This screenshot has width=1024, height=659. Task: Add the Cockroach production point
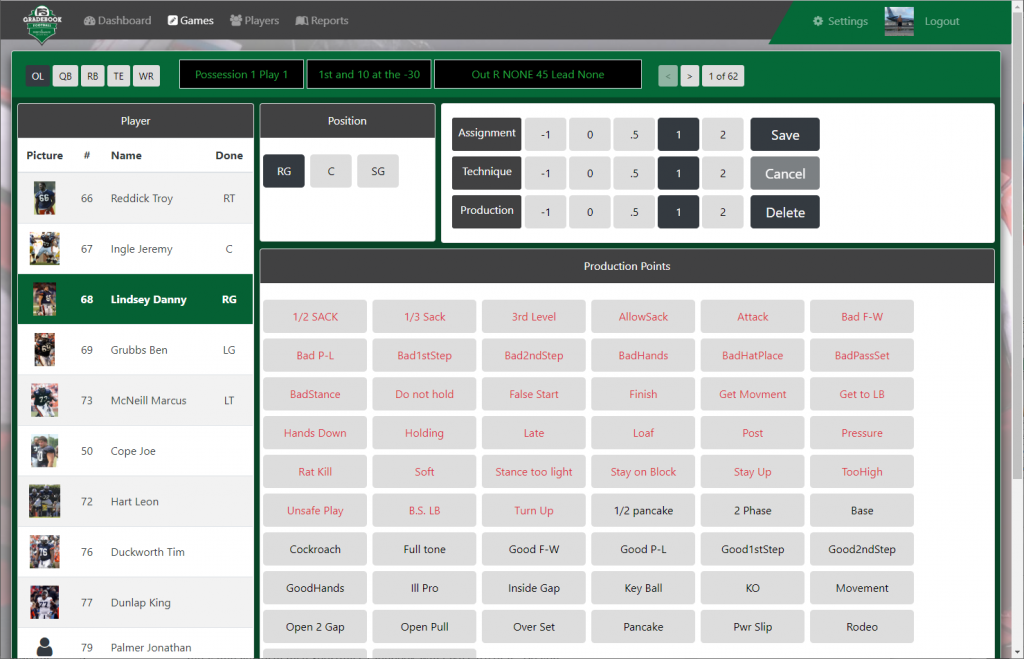315,549
